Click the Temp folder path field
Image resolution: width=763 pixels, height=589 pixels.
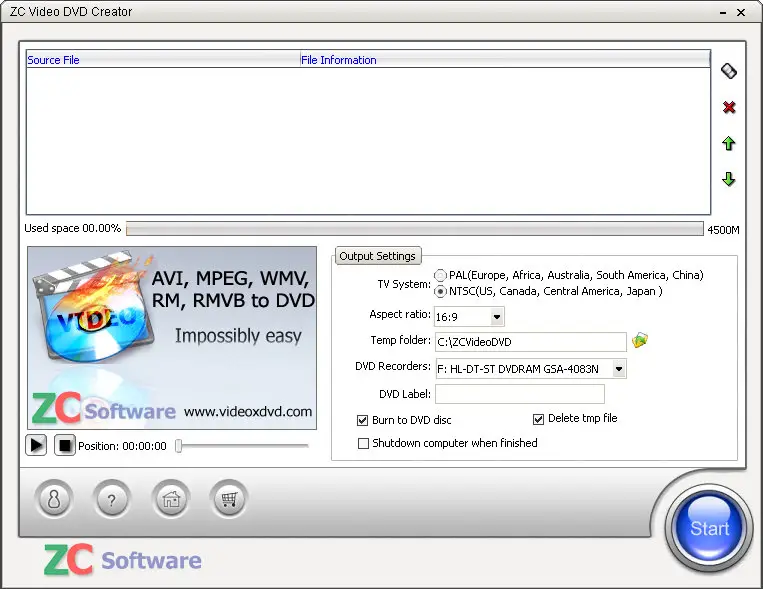(x=530, y=342)
